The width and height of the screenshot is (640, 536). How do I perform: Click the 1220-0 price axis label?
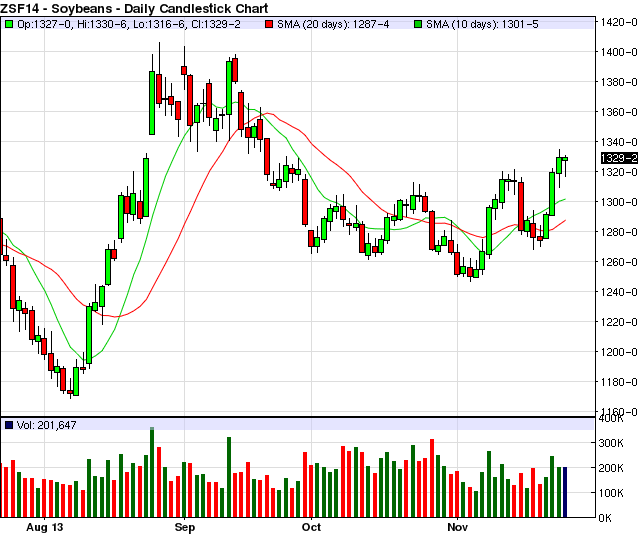click(x=619, y=322)
